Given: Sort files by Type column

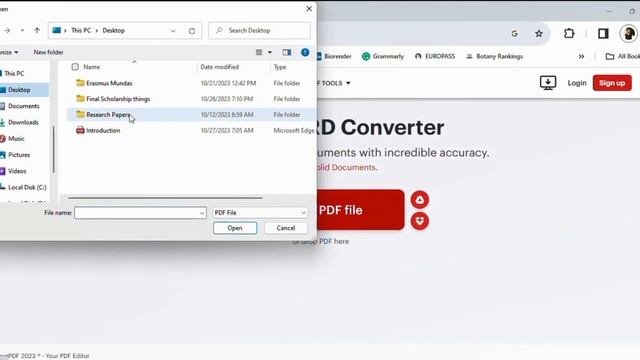Looking at the screenshot, I should (x=280, y=67).
